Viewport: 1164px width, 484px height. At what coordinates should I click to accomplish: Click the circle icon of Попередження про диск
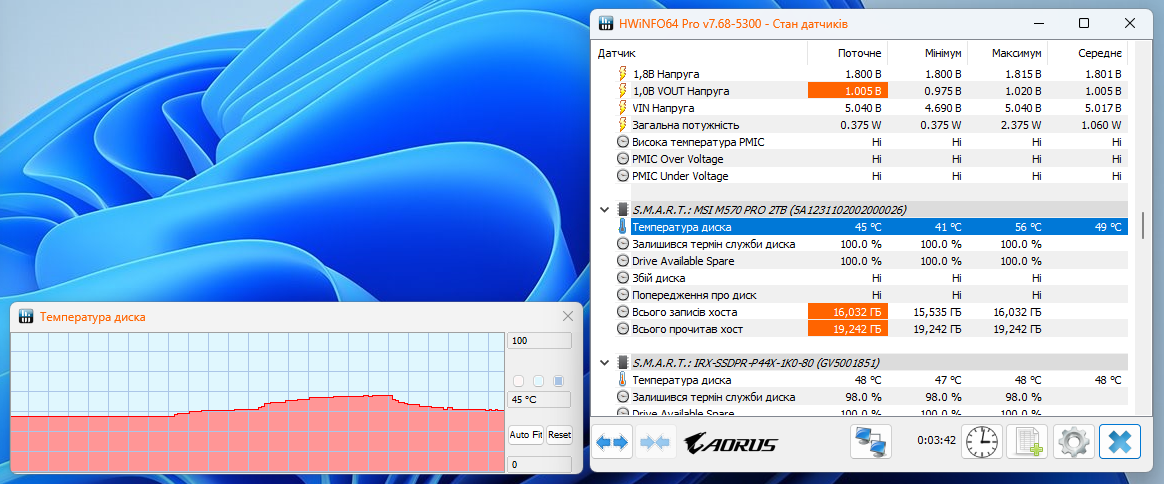[x=623, y=295]
